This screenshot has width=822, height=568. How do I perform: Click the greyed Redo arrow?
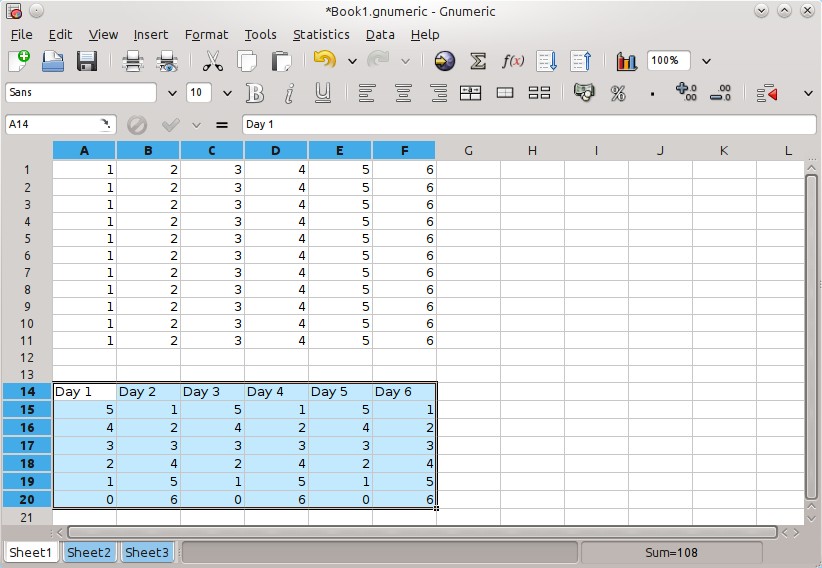tap(378, 60)
